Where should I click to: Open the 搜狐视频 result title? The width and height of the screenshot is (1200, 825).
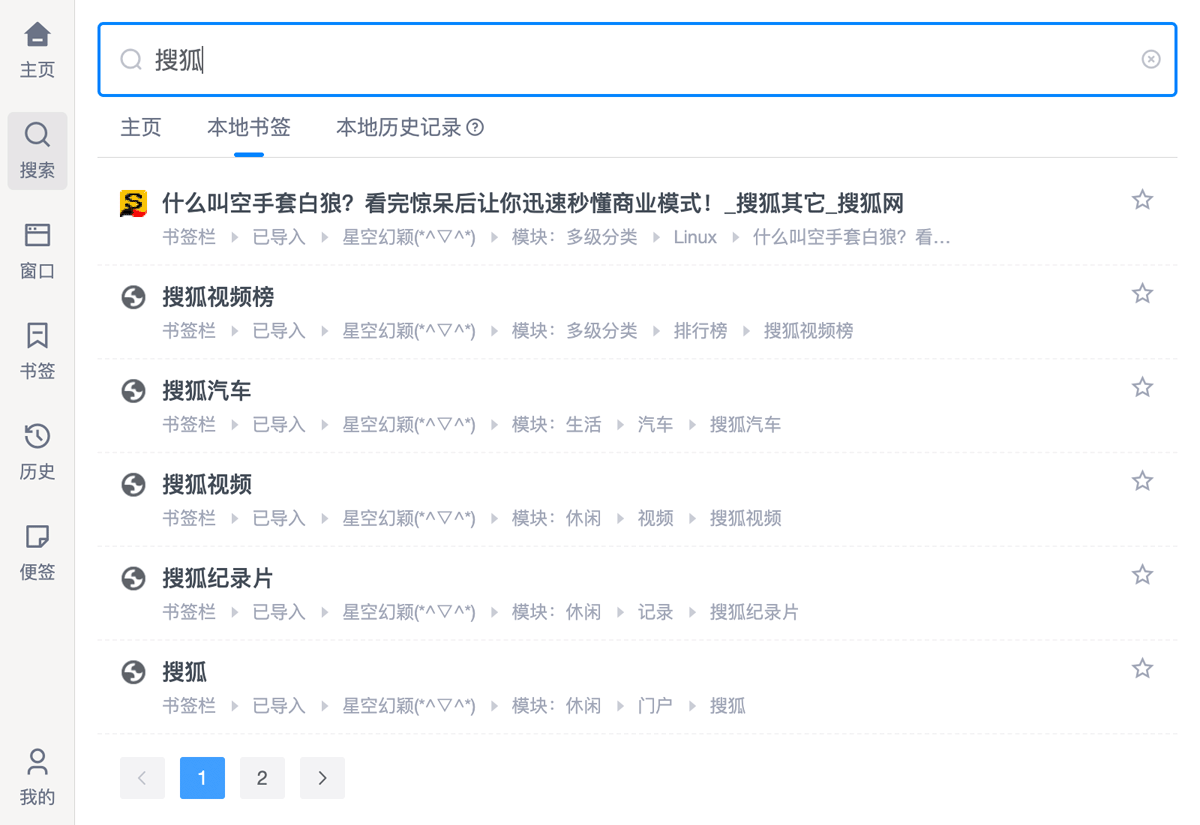207,485
